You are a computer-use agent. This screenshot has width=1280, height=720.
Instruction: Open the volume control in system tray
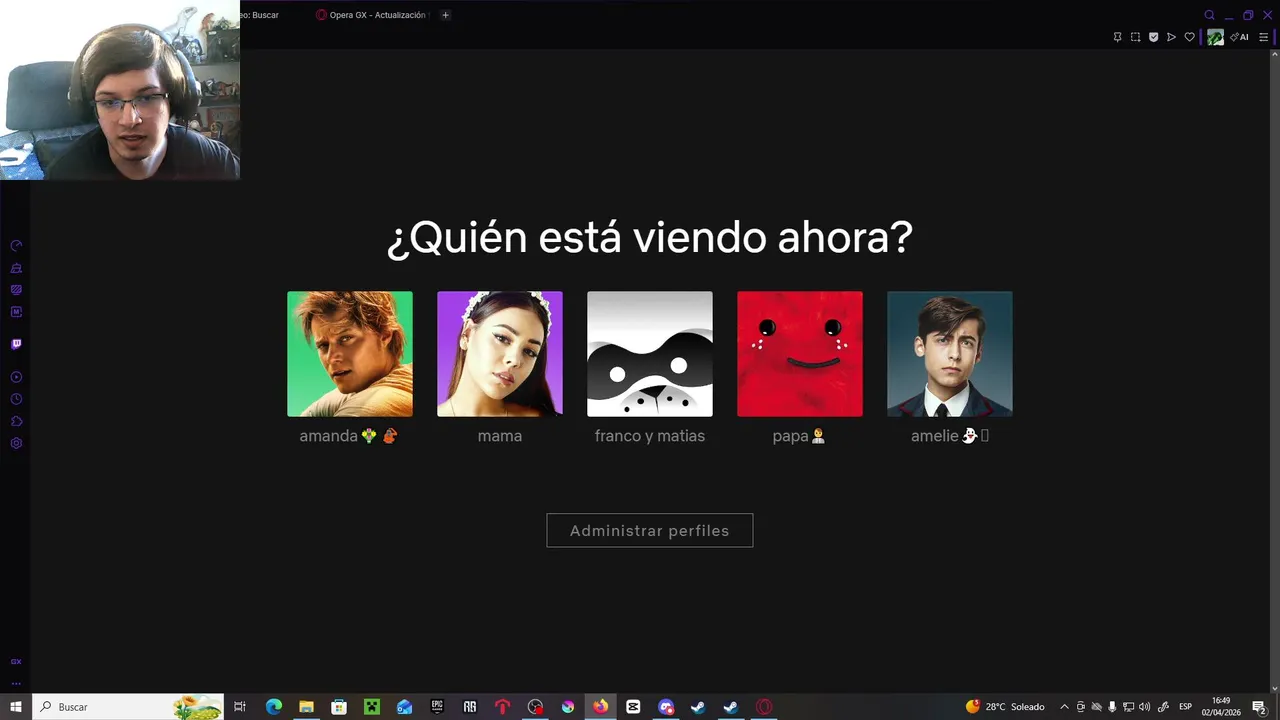coord(1144,707)
